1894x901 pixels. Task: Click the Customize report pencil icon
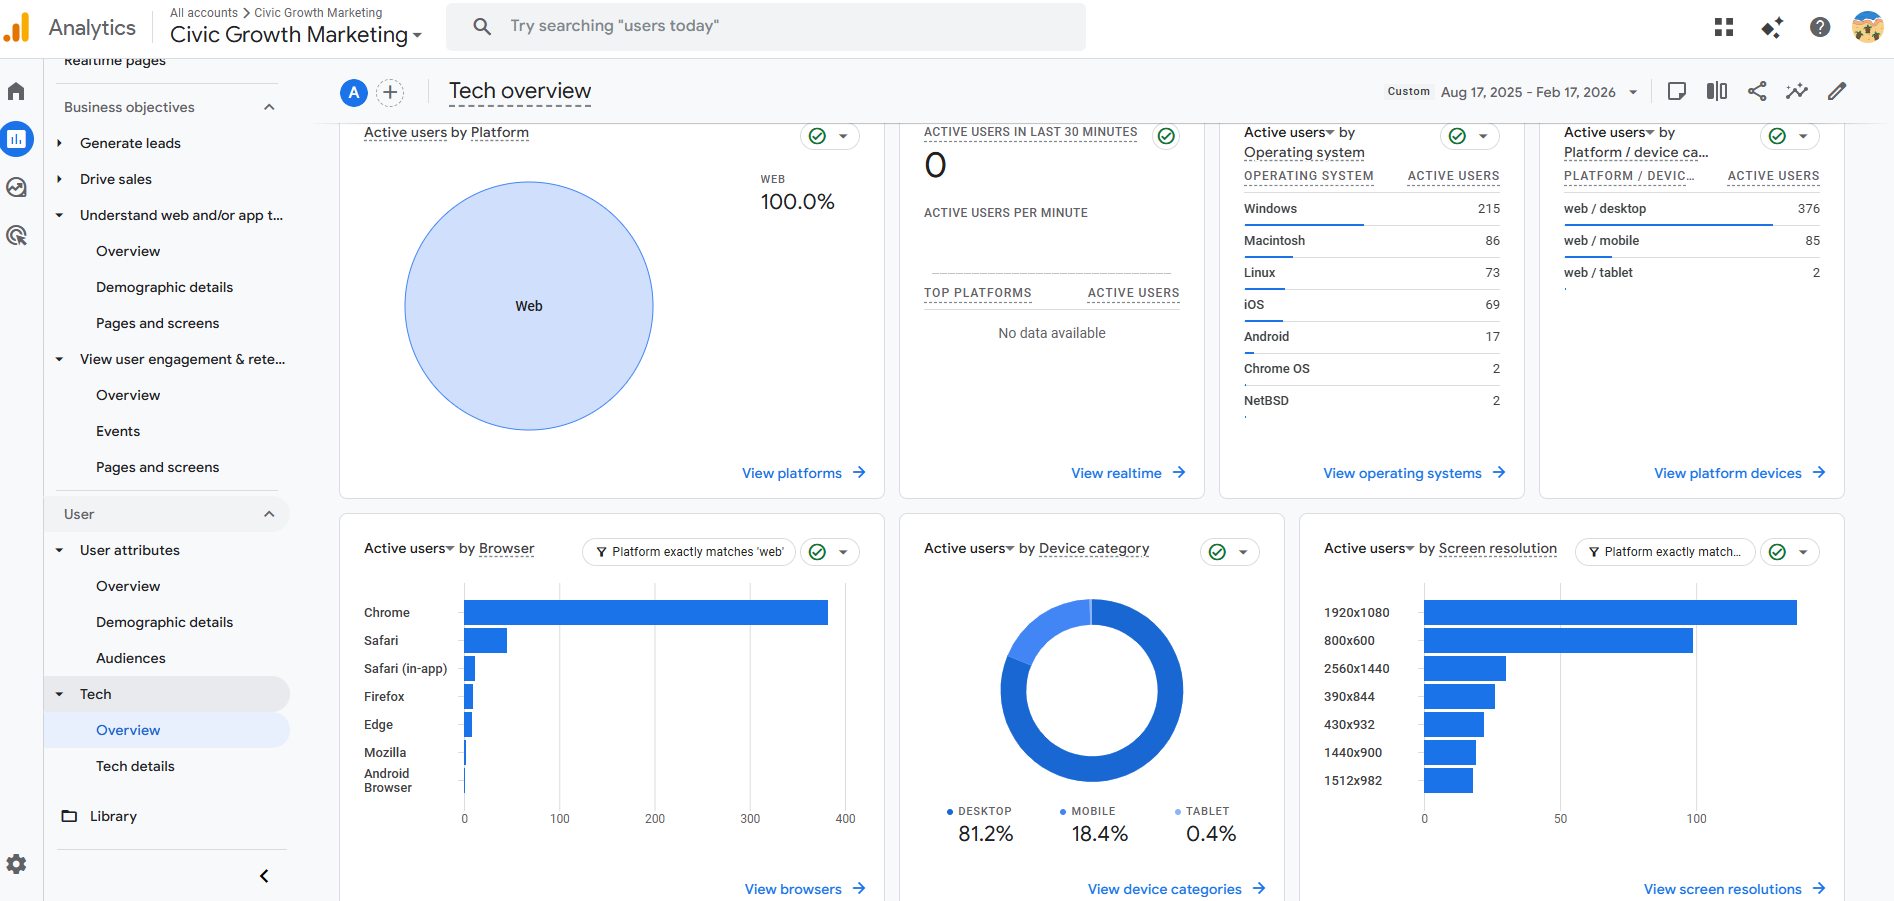coord(1837,91)
